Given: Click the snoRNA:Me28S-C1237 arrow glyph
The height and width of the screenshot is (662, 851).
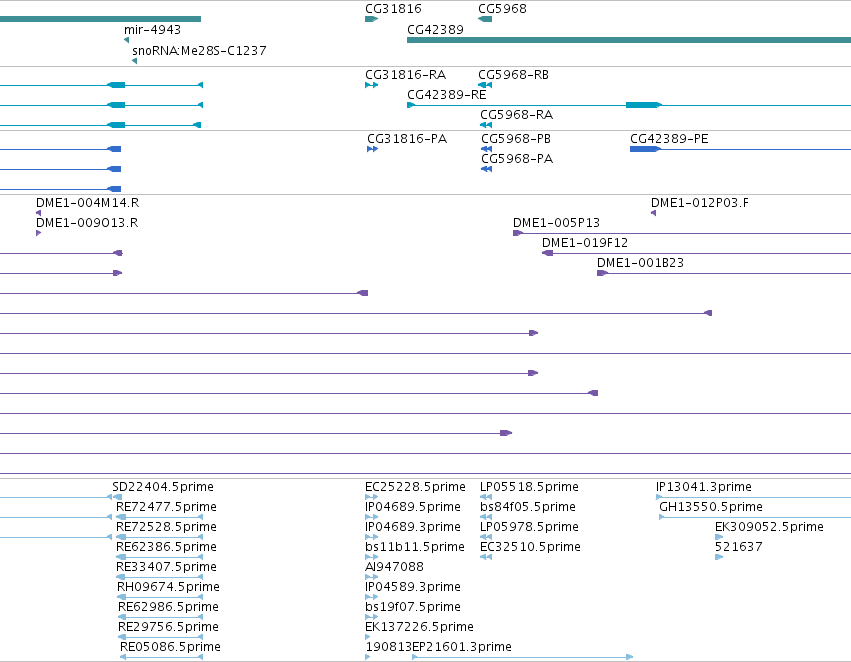Looking at the screenshot, I should click(x=135, y=61).
